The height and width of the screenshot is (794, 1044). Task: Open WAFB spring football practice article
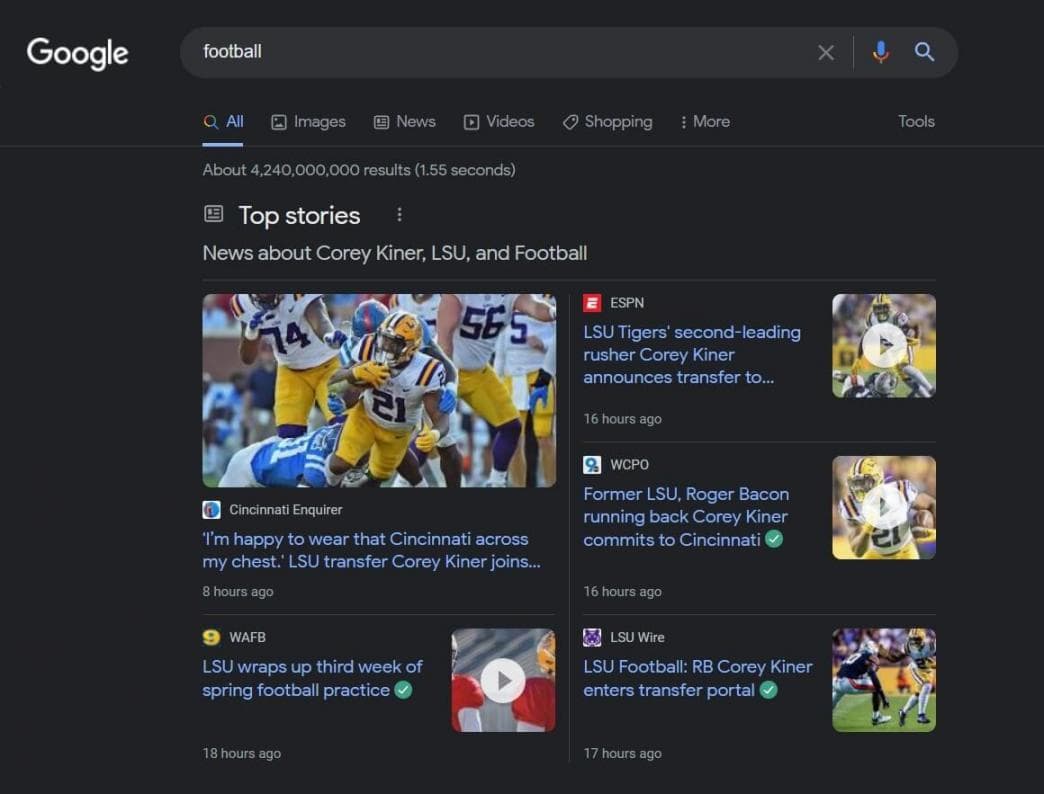(312, 678)
